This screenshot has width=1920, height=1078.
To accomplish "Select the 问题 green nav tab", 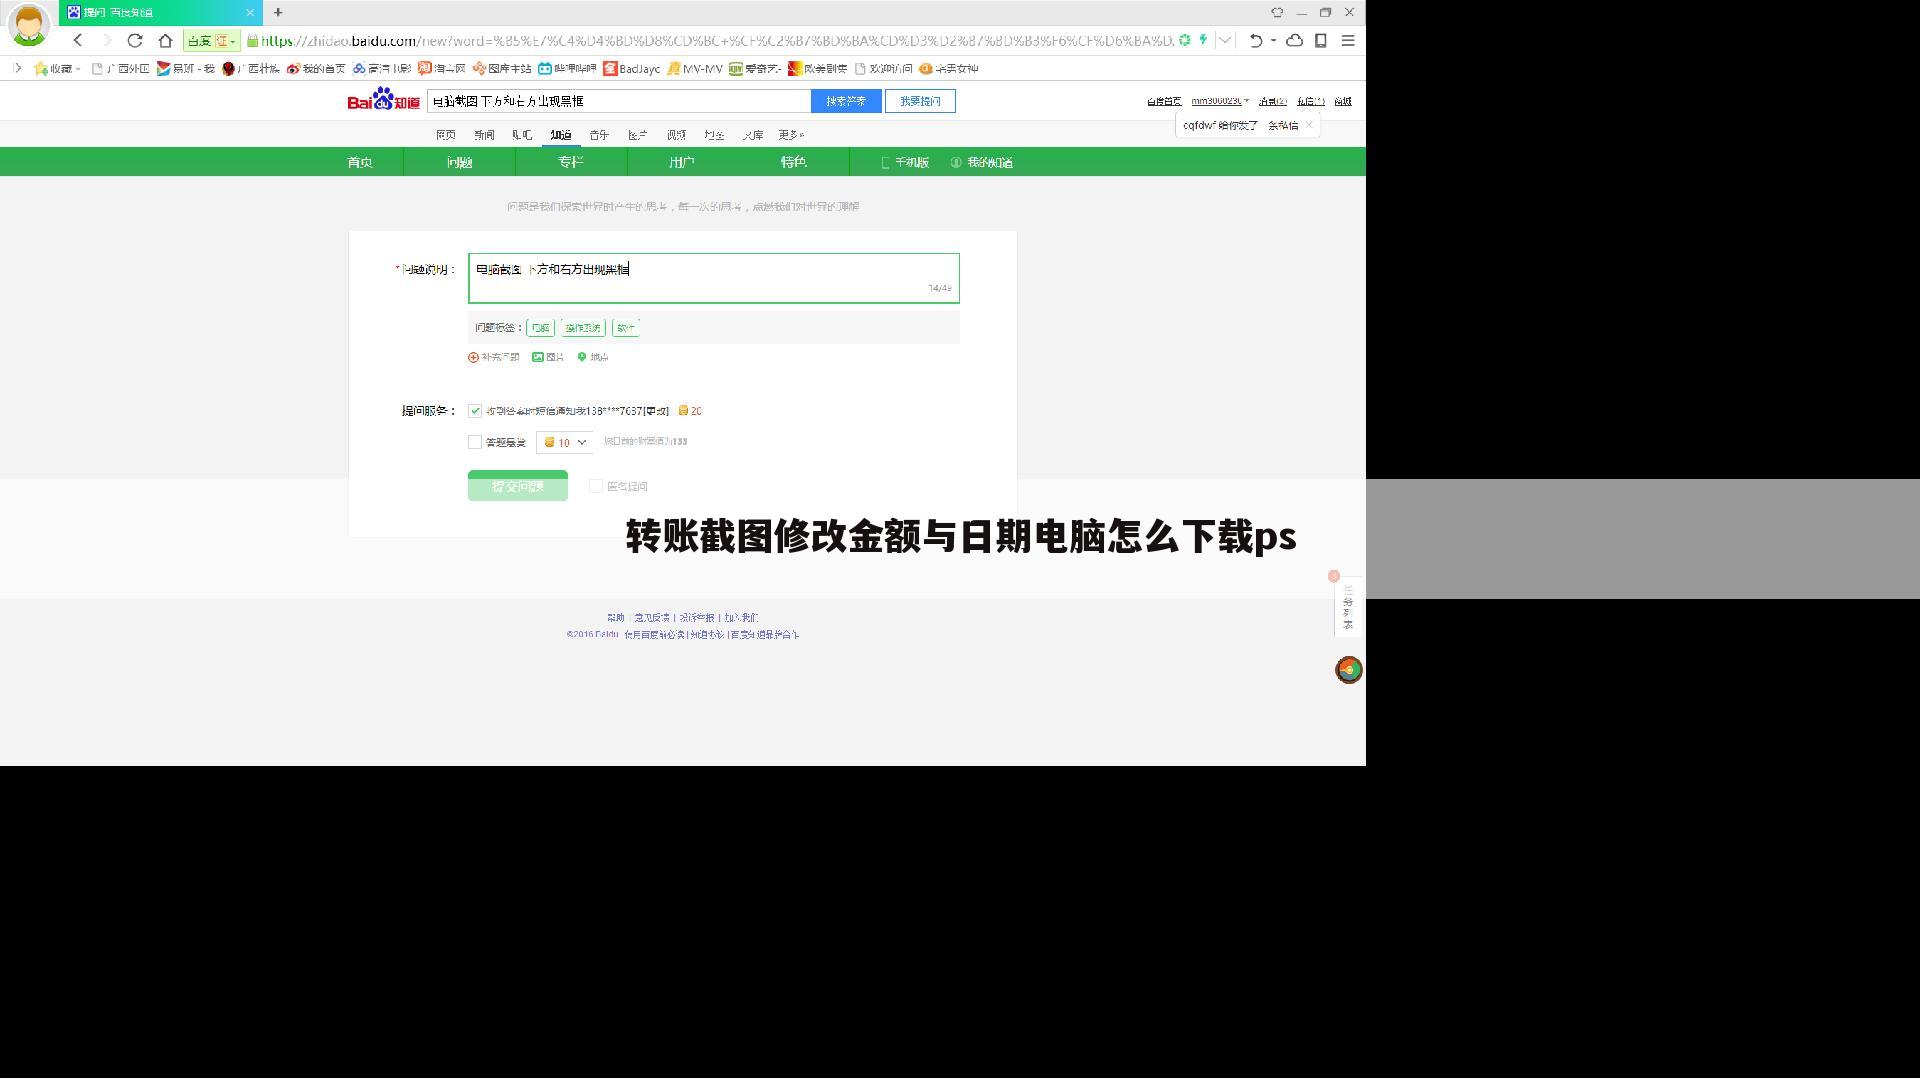I will 459,162.
